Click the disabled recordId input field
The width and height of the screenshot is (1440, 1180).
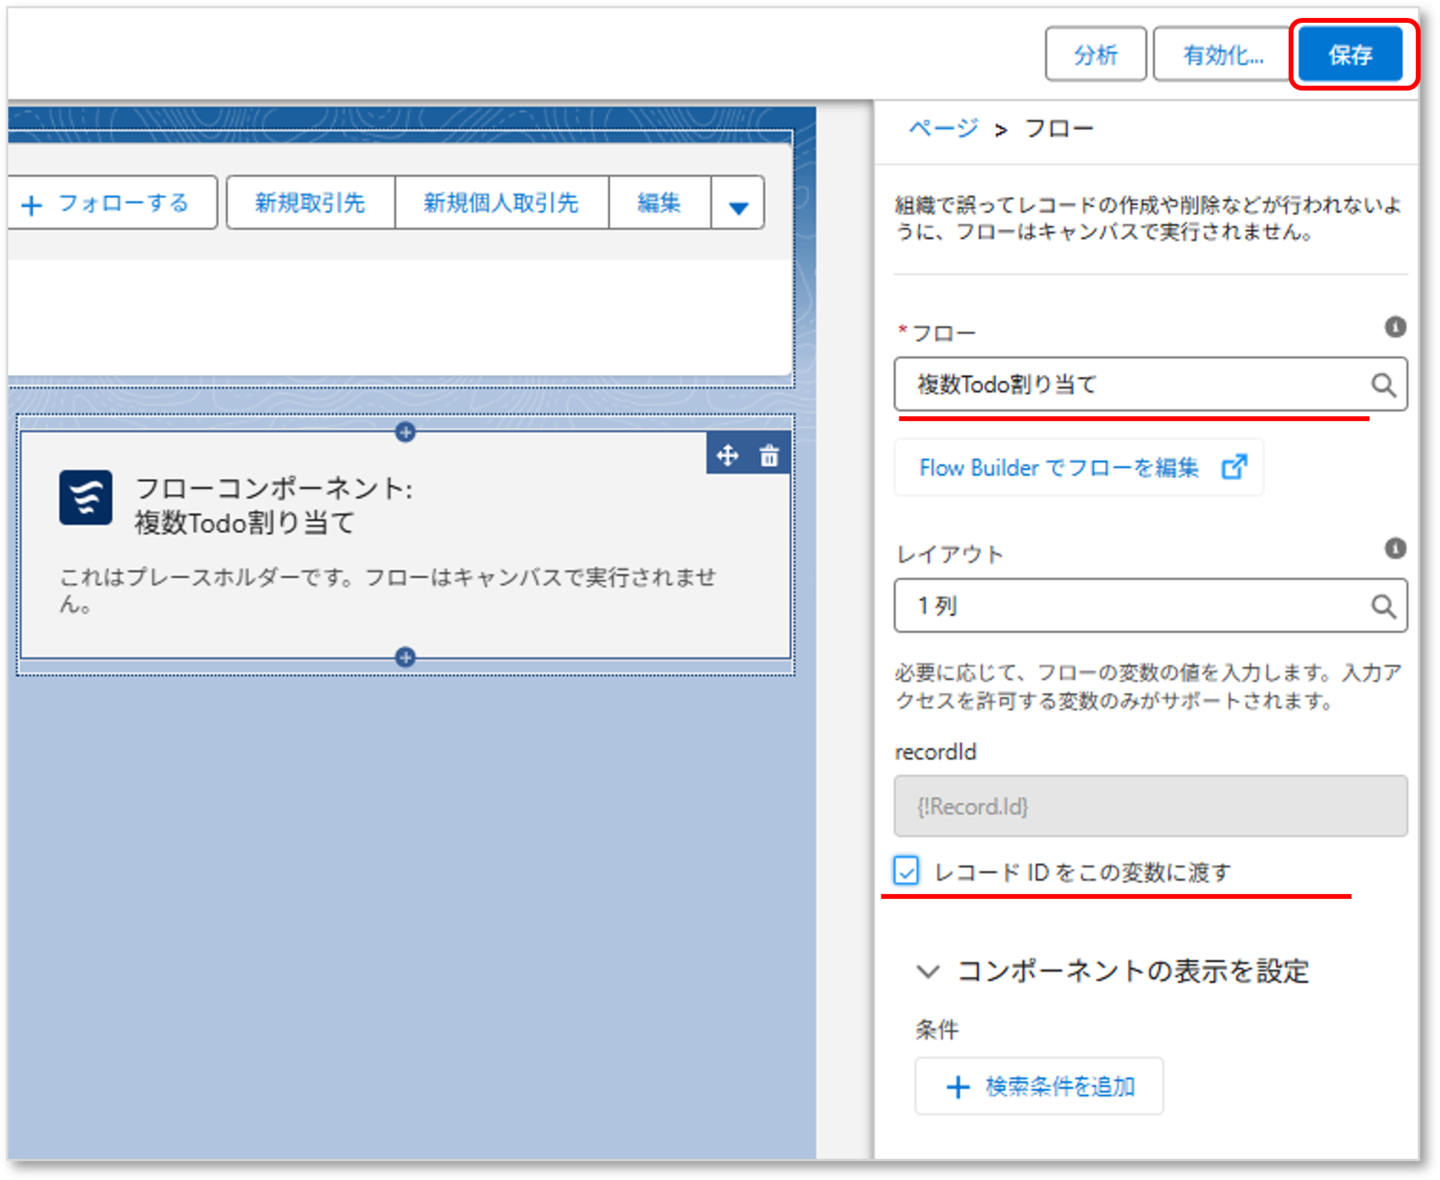pos(1150,806)
